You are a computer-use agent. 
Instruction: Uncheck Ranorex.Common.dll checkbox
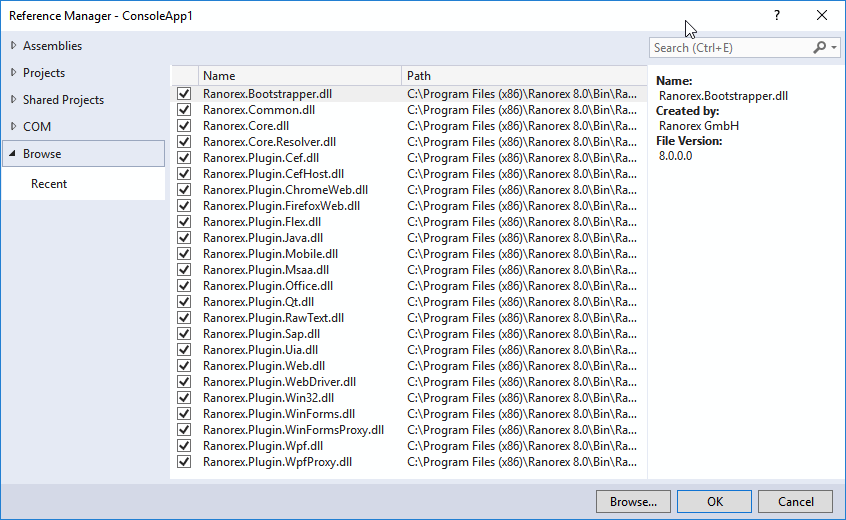point(184,110)
